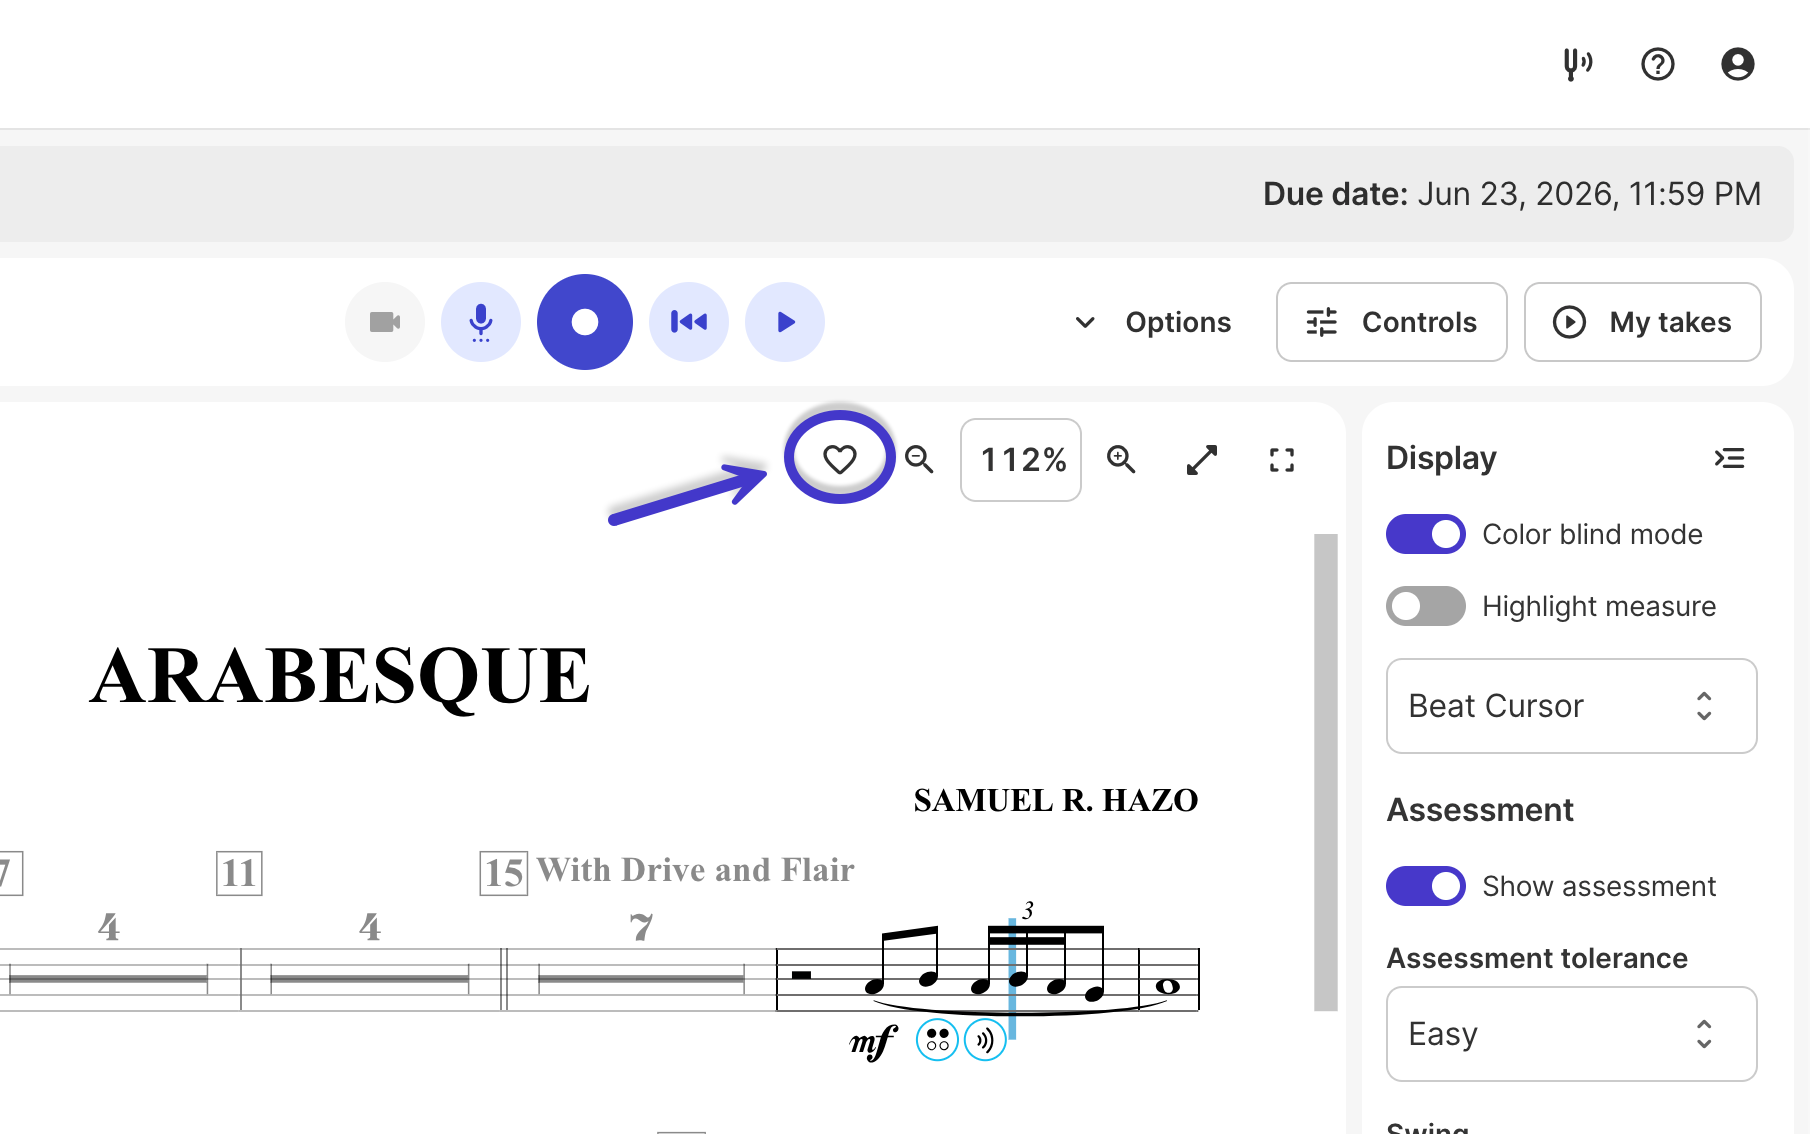Viewport: 1810px width, 1134px height.
Task: Expand the Options chevron
Action: (x=1085, y=322)
